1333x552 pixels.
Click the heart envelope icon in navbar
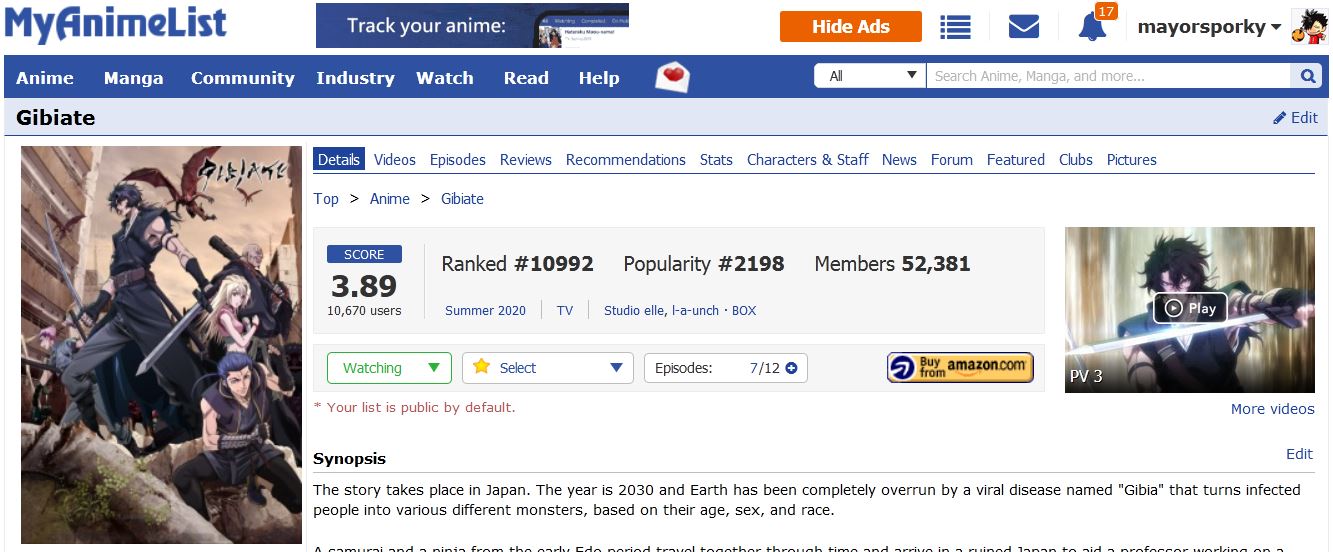(x=673, y=77)
